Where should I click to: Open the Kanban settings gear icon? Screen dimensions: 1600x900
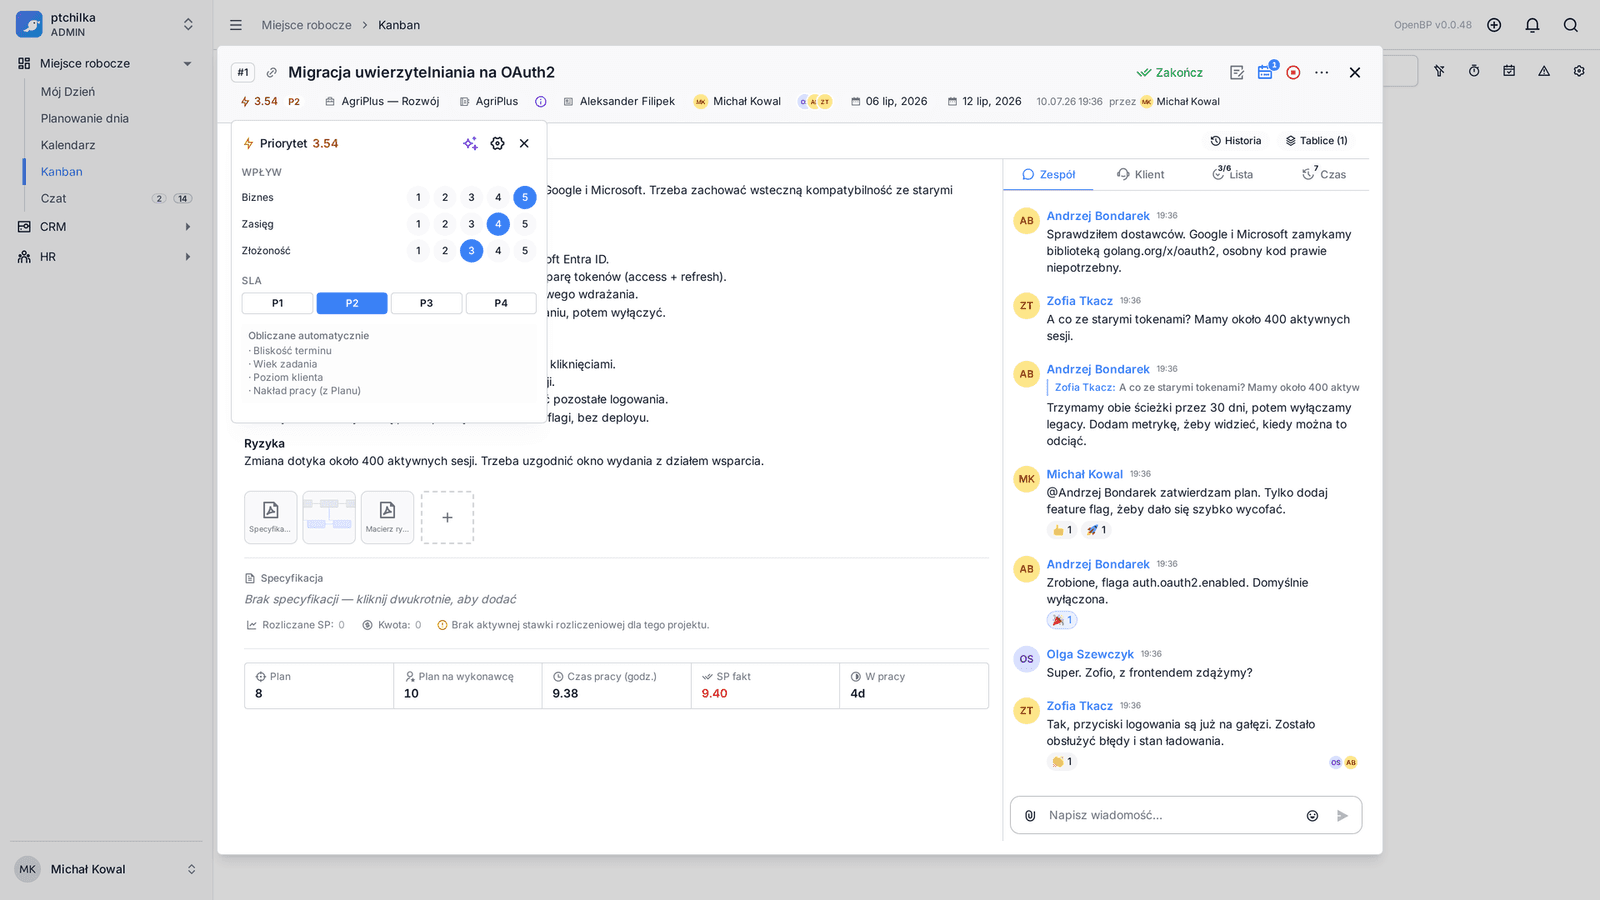pyautogui.click(x=1579, y=71)
